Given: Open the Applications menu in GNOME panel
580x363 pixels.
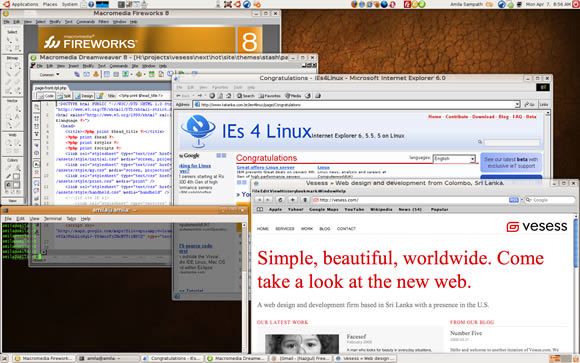Looking at the screenshot, I should click(25, 4).
